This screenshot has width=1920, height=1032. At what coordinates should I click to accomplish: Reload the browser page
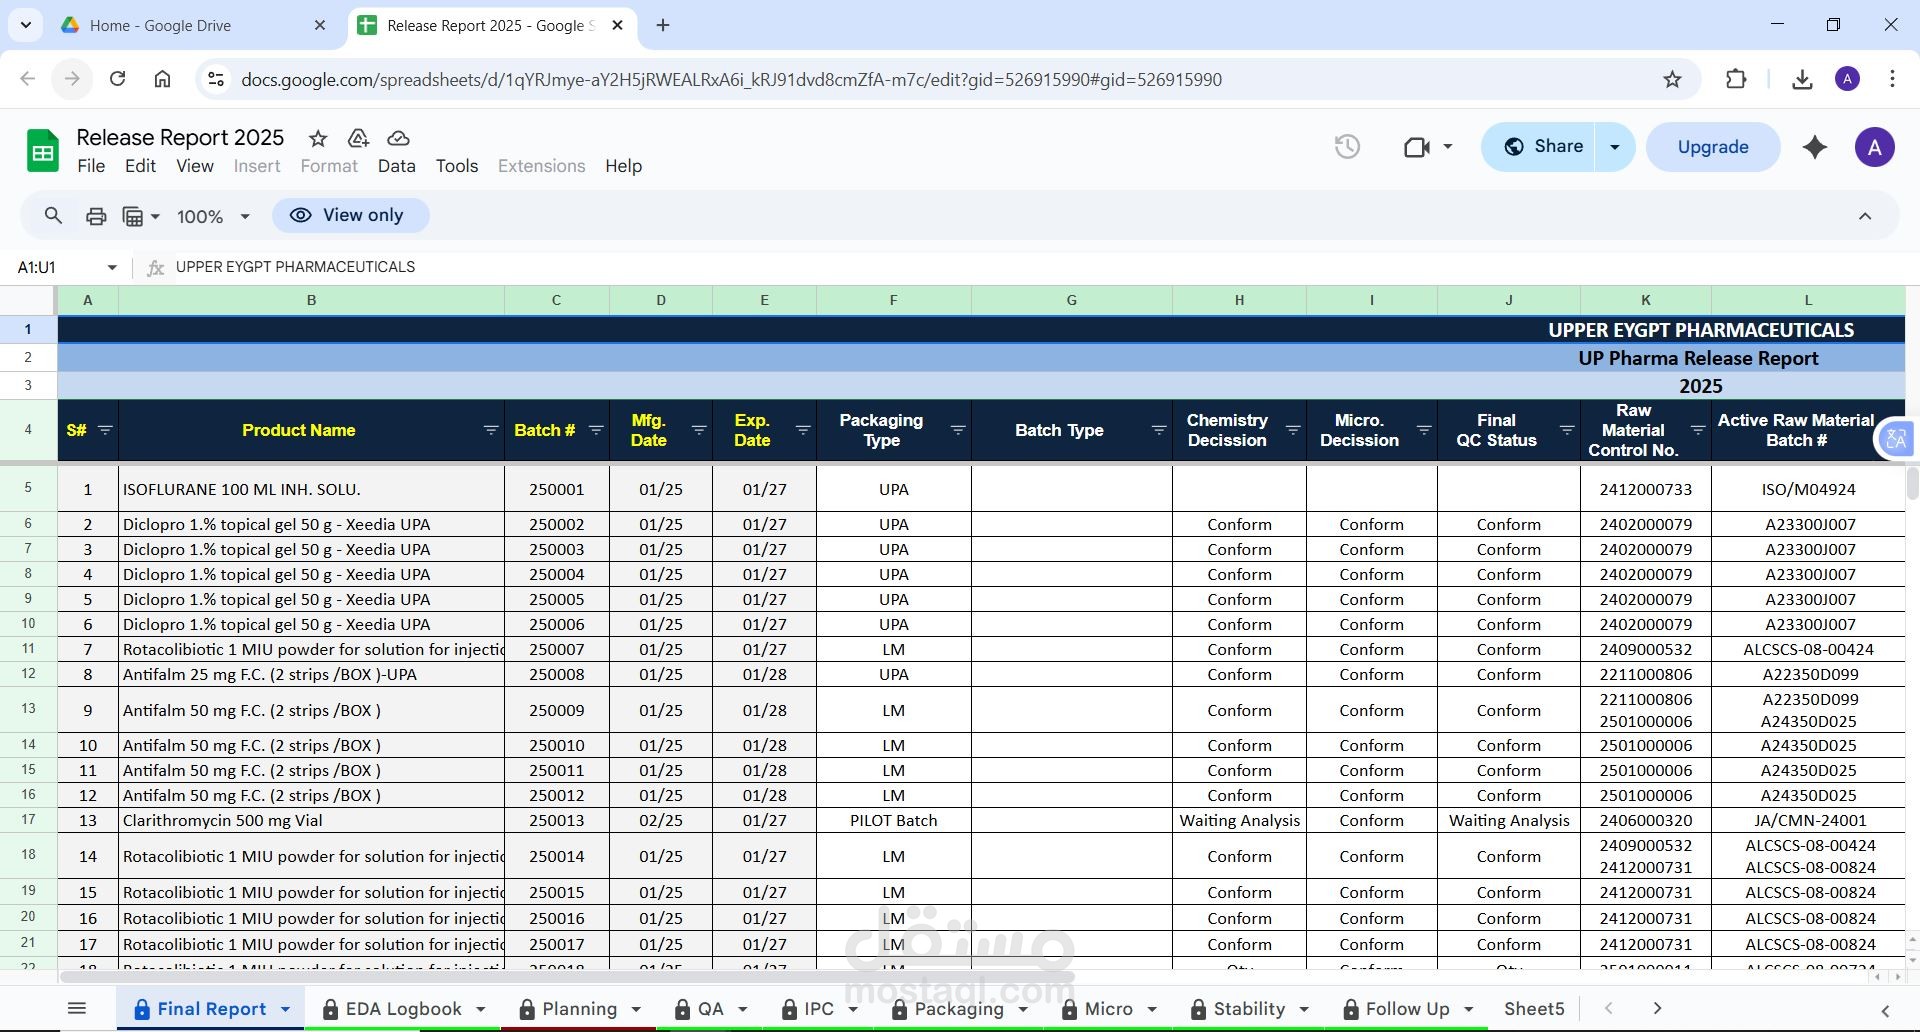(x=117, y=79)
